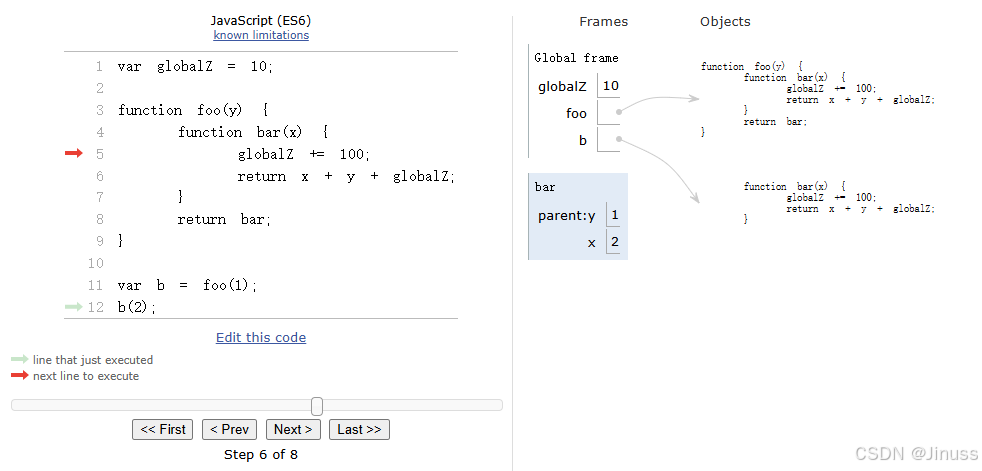This screenshot has width=982, height=471.
Task: Click line number 5 in code gutter
Action: pyautogui.click(x=100, y=154)
